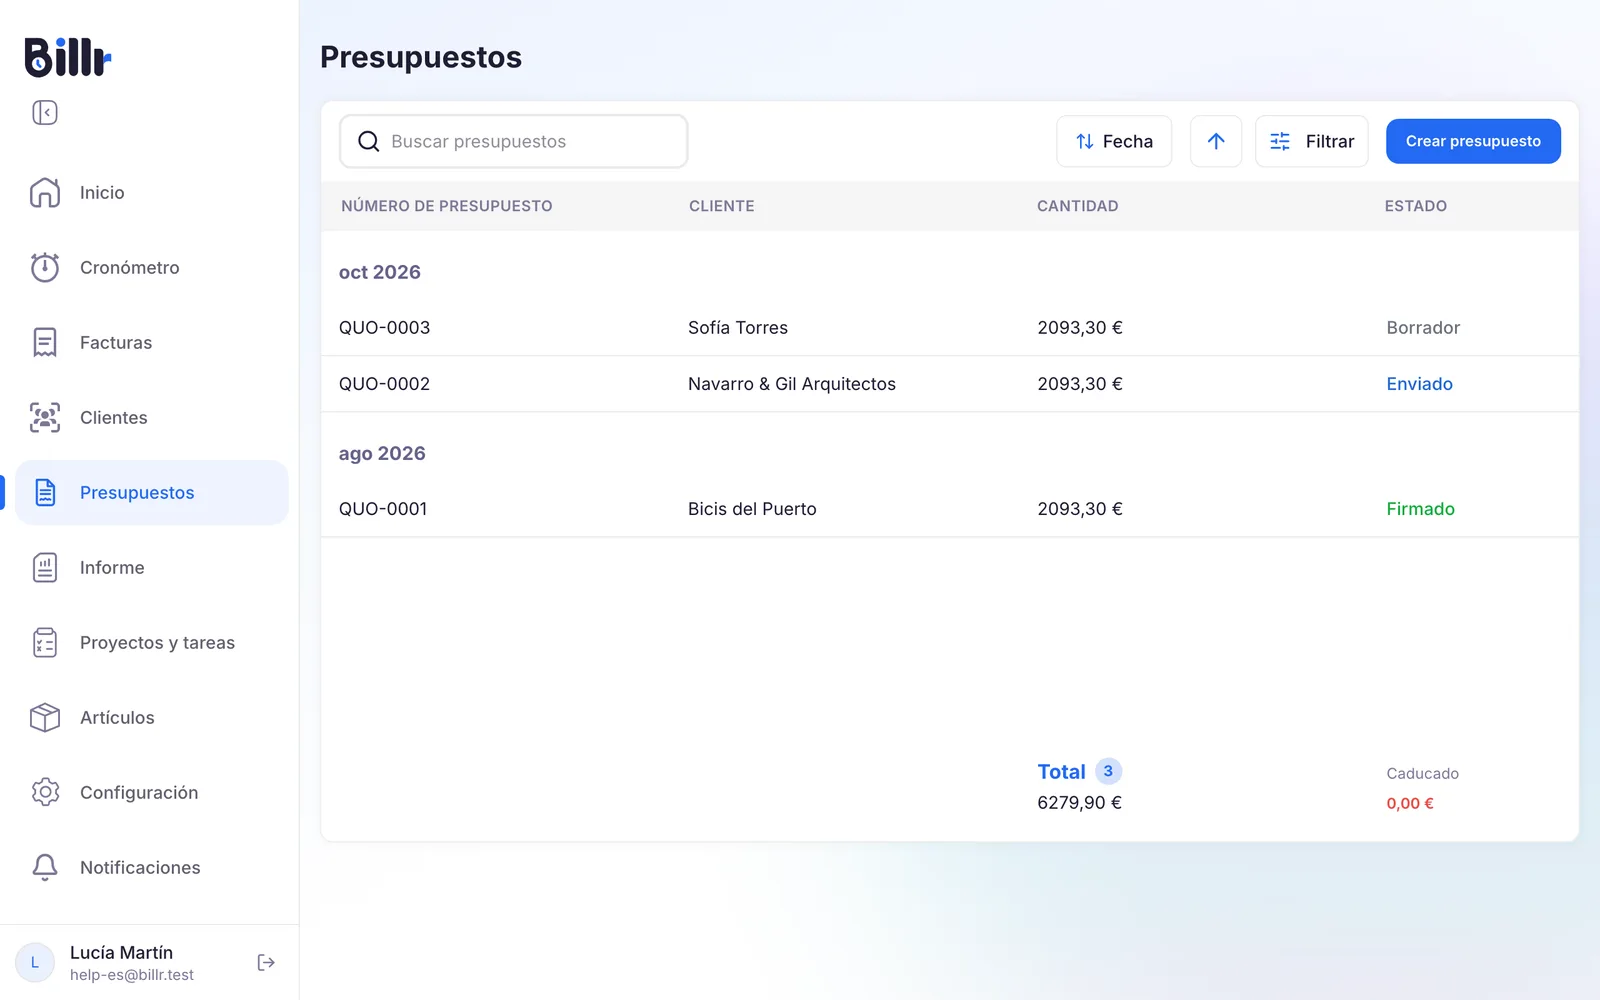
Task: Select client Bicis del Puerto
Action: pos(752,509)
